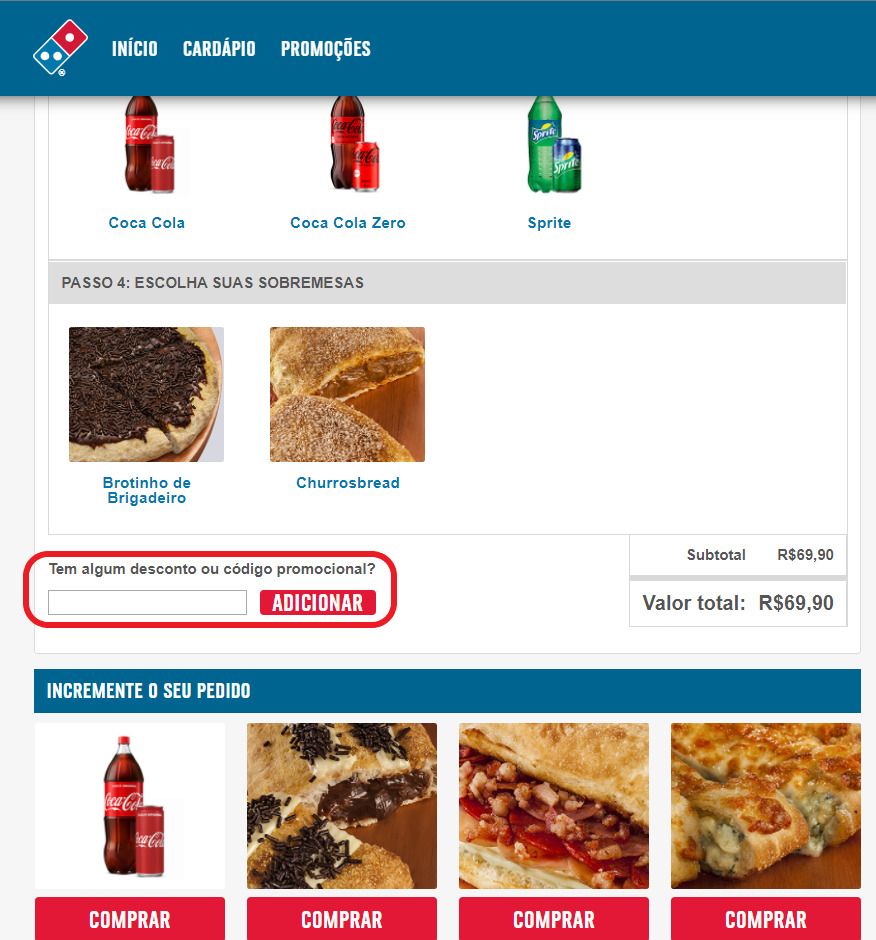Click the Coca Cola Zero link

[348, 223]
